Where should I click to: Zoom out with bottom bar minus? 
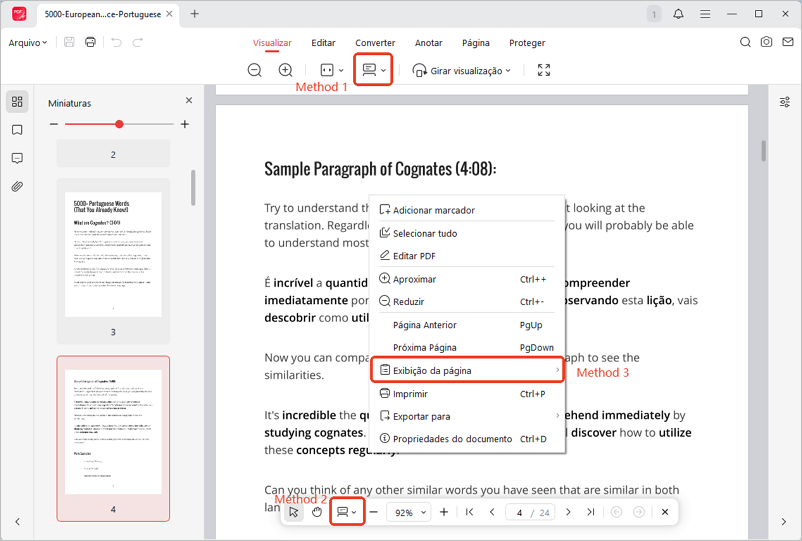click(373, 512)
